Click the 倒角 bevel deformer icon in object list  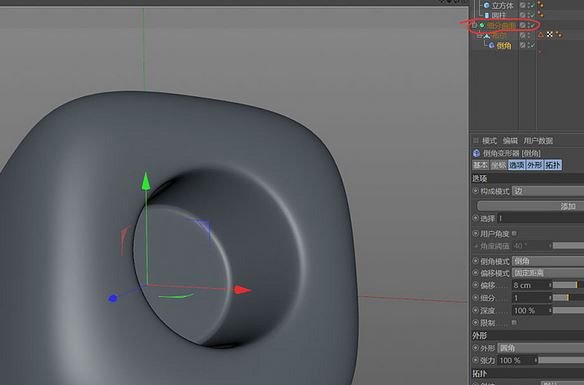coord(492,45)
